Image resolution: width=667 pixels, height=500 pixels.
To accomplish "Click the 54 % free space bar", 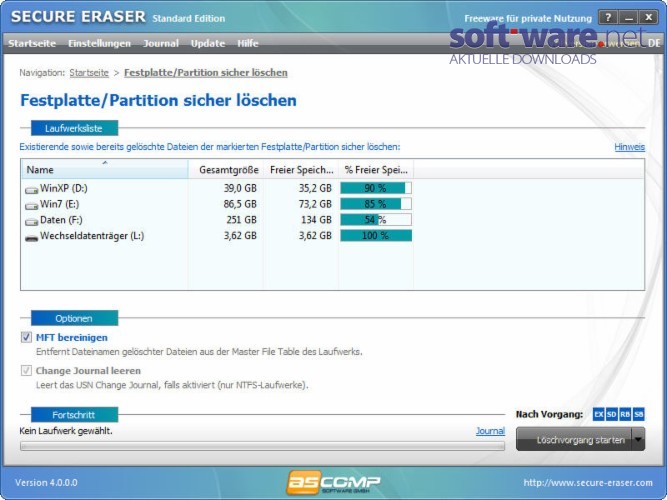I will pyautogui.click(x=376, y=220).
